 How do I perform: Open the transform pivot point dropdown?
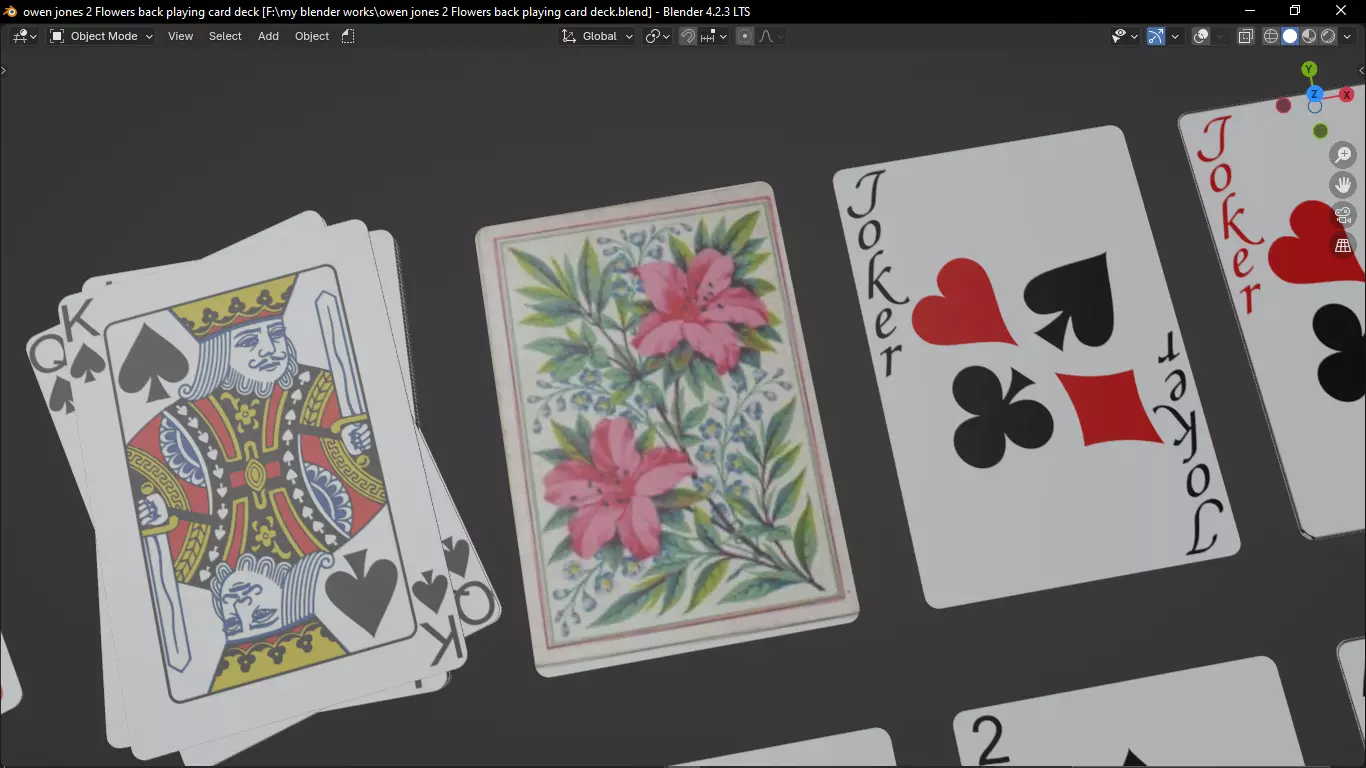[x=657, y=36]
